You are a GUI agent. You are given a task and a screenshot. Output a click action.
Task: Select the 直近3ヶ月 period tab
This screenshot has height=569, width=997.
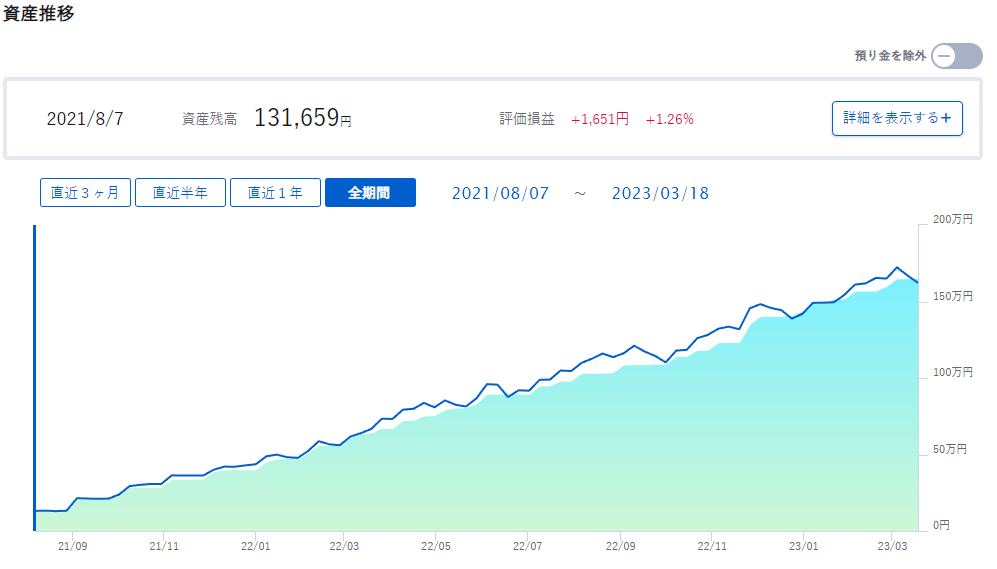(x=85, y=193)
